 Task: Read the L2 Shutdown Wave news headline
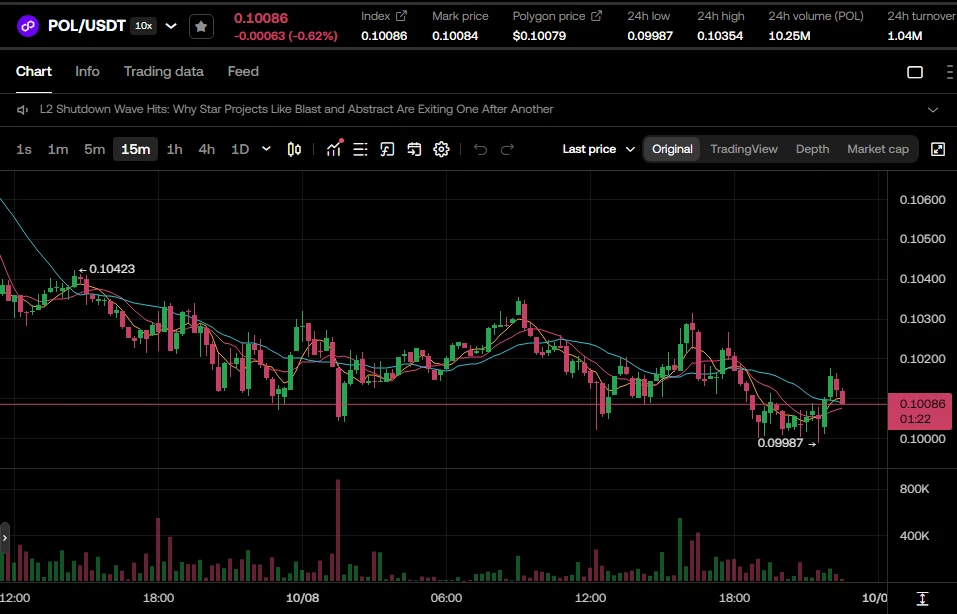pyautogui.click(x=297, y=109)
